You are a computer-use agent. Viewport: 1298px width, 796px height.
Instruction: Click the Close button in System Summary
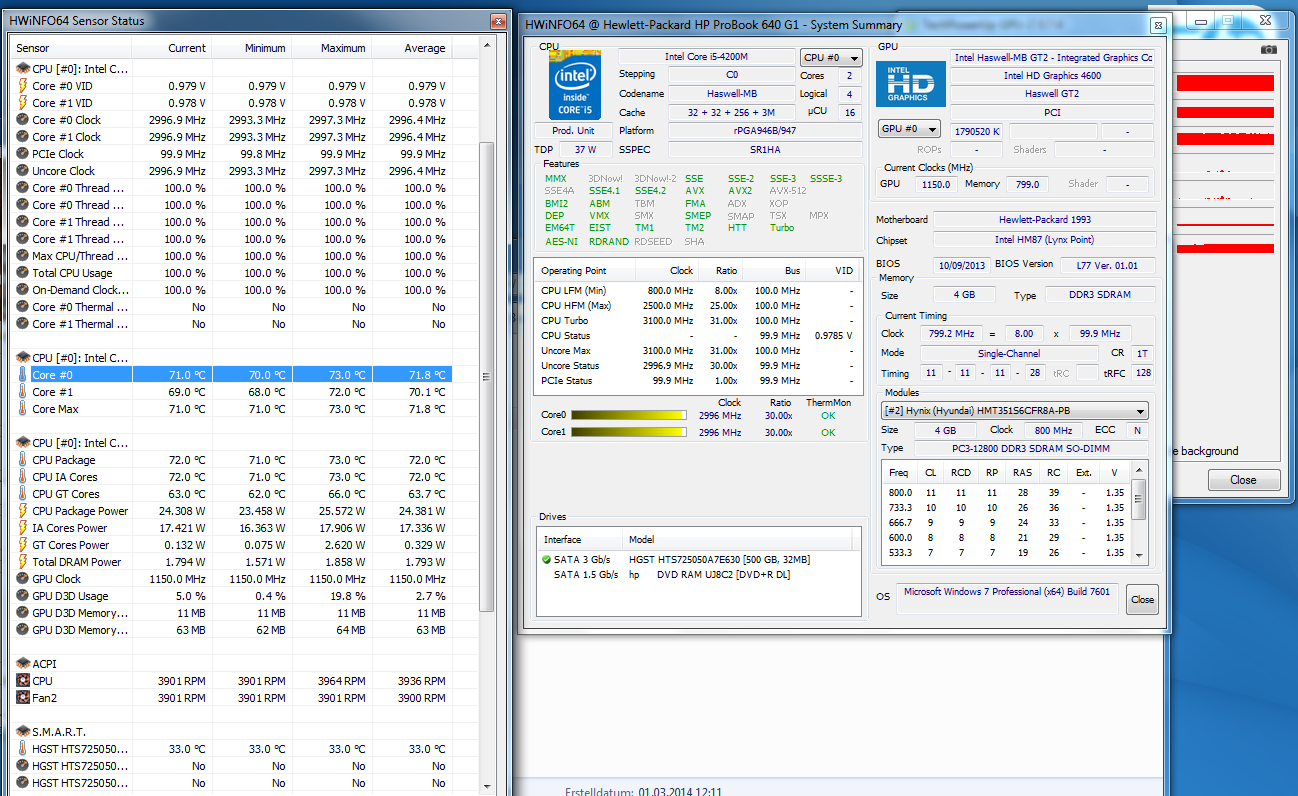click(x=1142, y=600)
